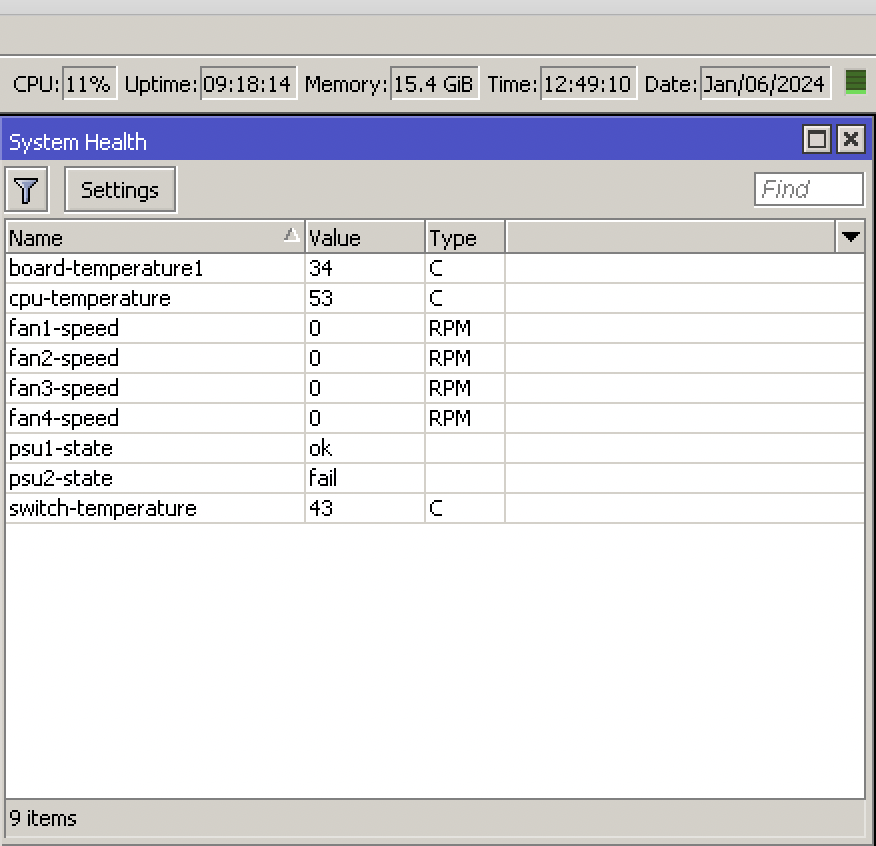Screen dimensions: 876x846
Task: Open health Settings
Action: [x=119, y=189]
